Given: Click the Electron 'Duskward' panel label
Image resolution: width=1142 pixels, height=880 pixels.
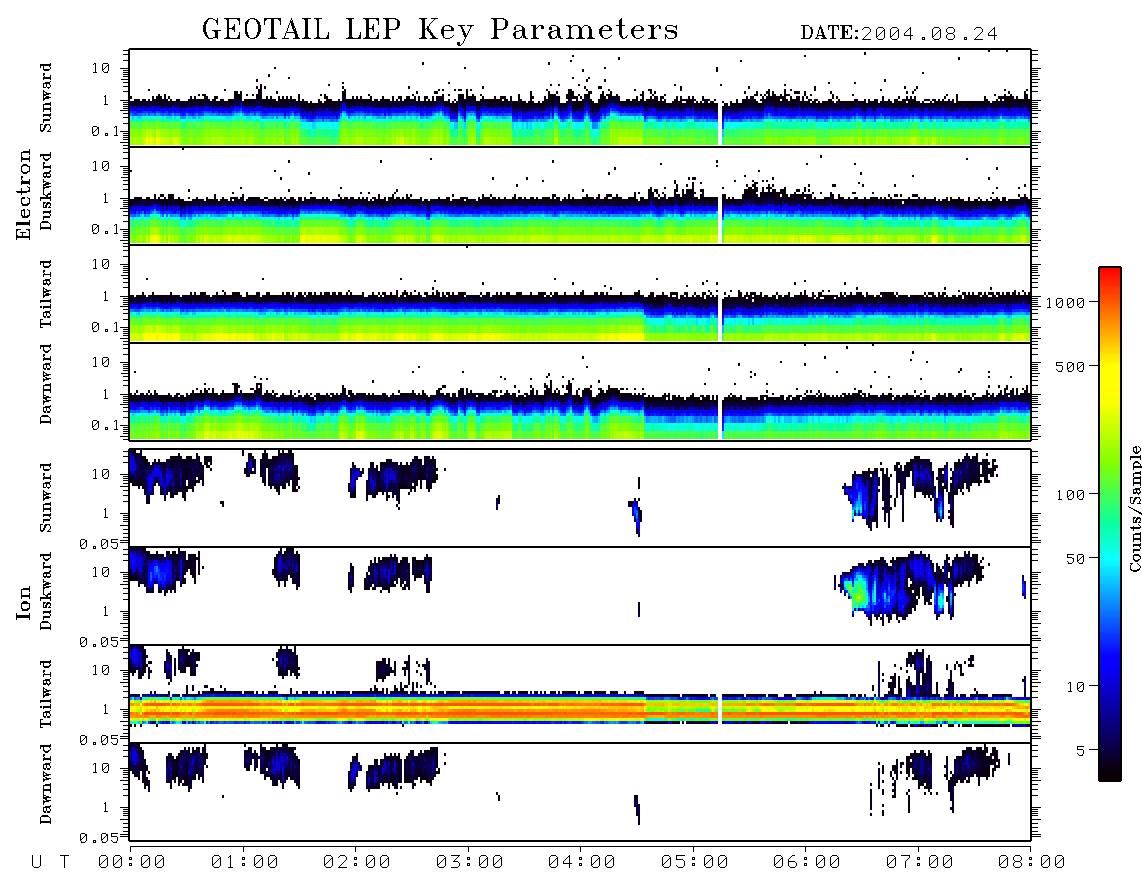Looking at the screenshot, I should (x=46, y=191).
